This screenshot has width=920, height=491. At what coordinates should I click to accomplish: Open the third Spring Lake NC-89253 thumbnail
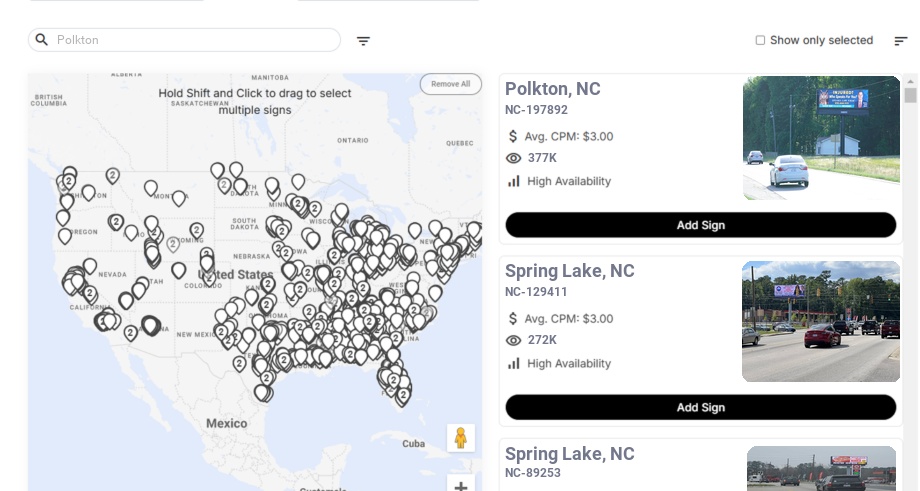(x=821, y=468)
